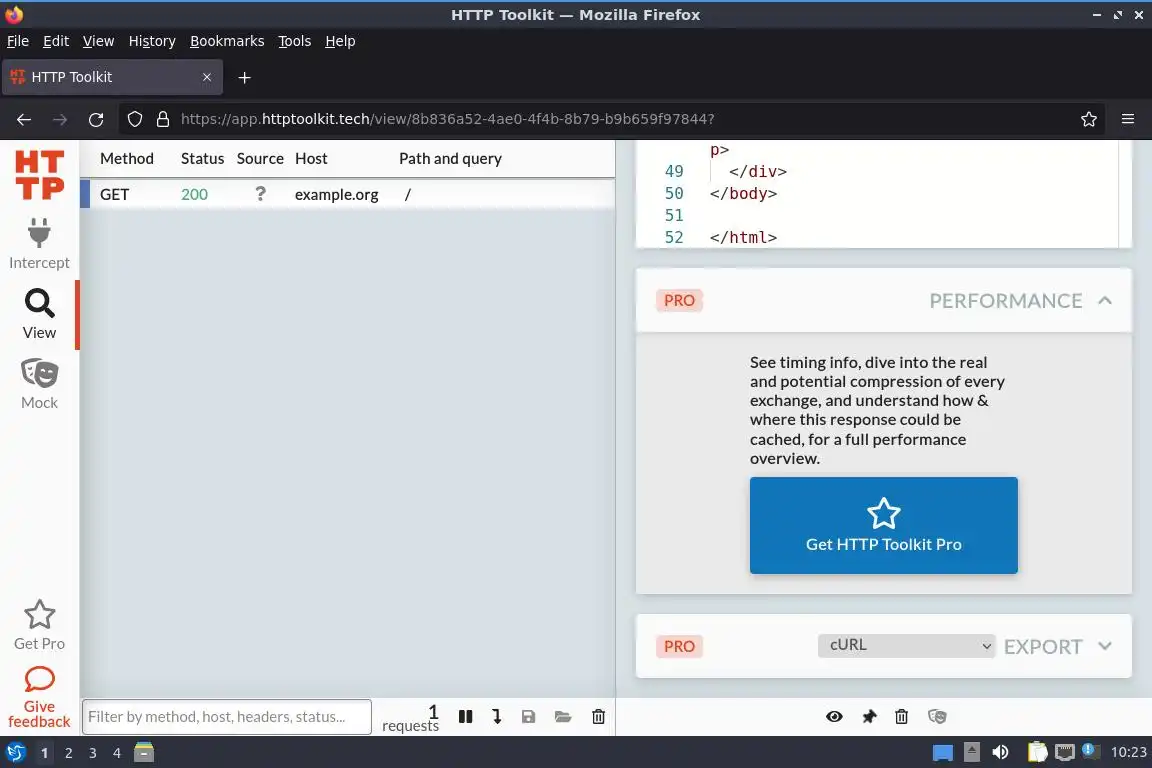
Task: Click the filter input field
Action: click(226, 717)
